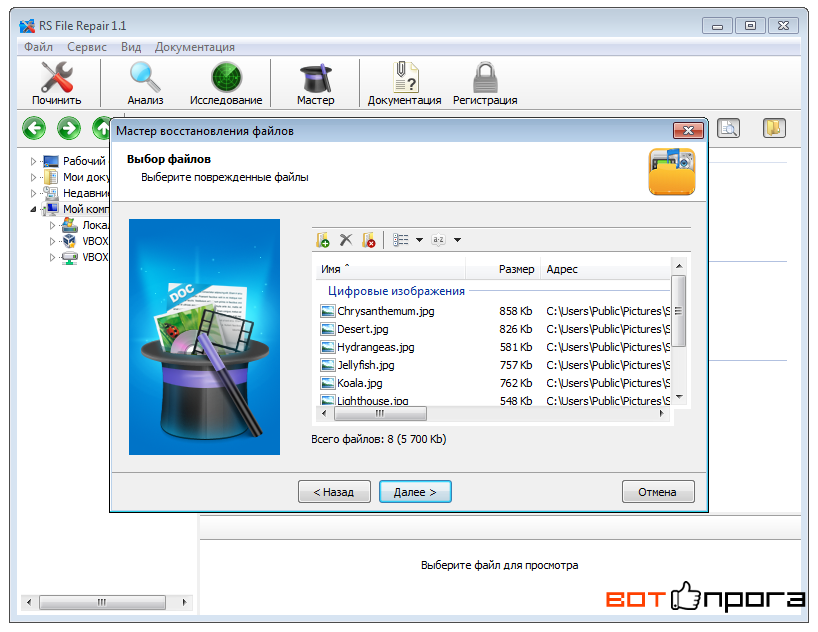This screenshot has height=632, width=818.
Task: Select the Lighthouse.jpg file name
Action: tap(372, 400)
